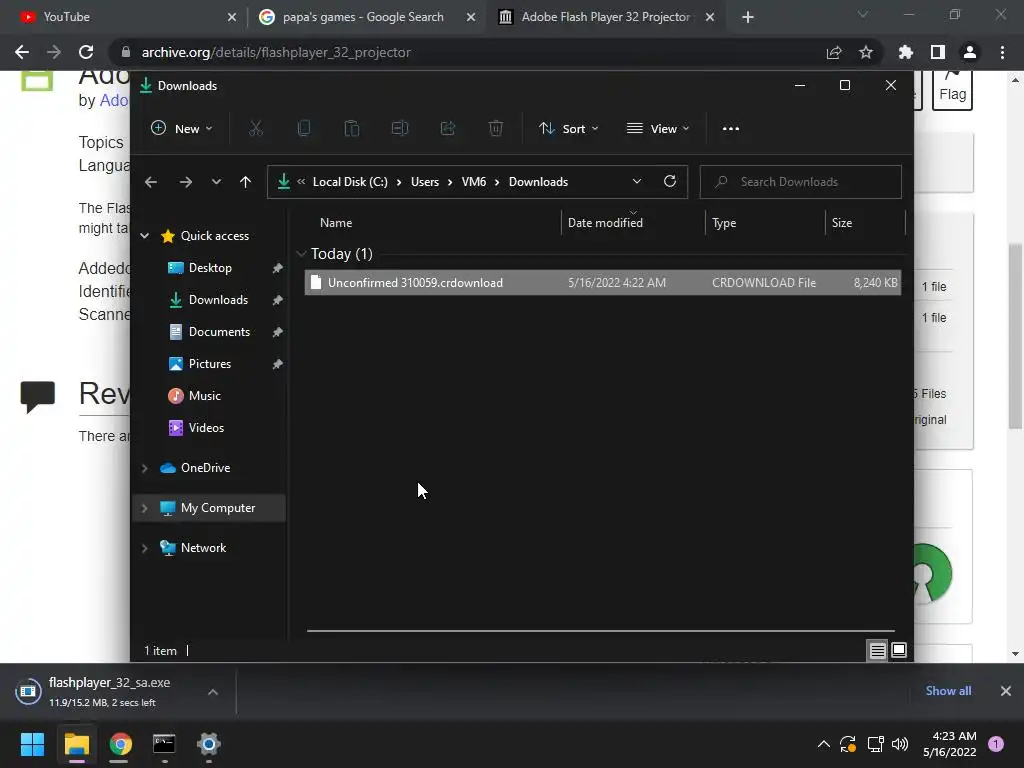
Task: Click the Users breadcrumb in path
Action: pos(425,182)
